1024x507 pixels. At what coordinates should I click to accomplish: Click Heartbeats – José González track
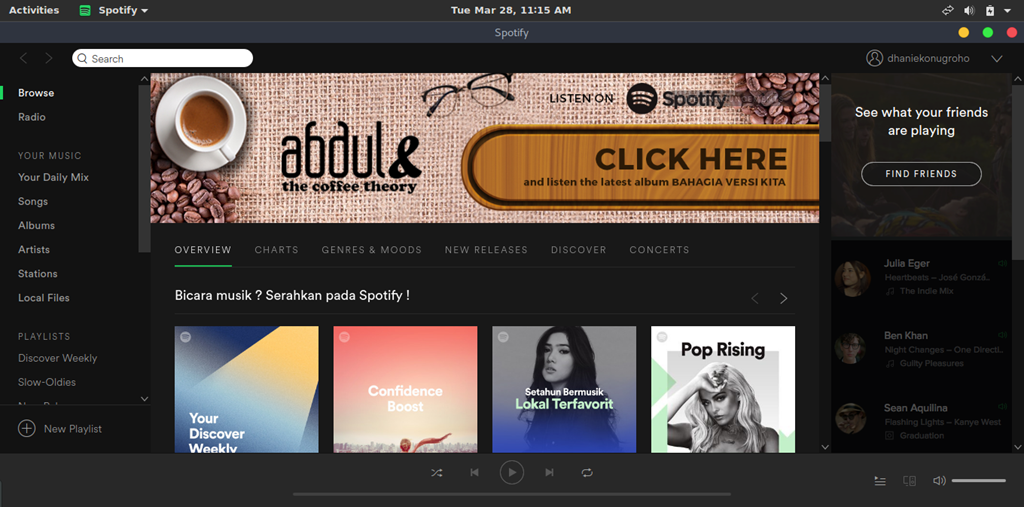tap(937, 278)
